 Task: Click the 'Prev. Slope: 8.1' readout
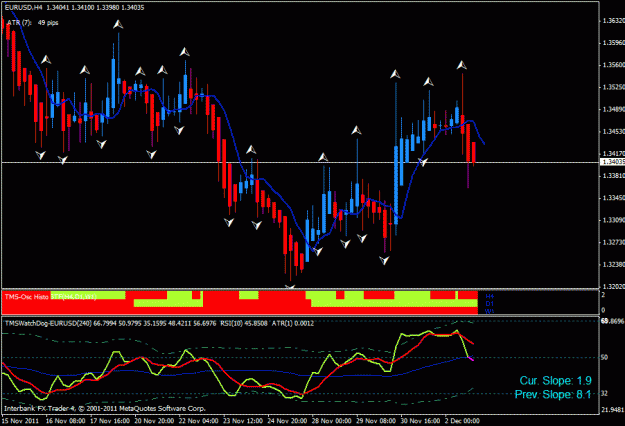coord(553,395)
